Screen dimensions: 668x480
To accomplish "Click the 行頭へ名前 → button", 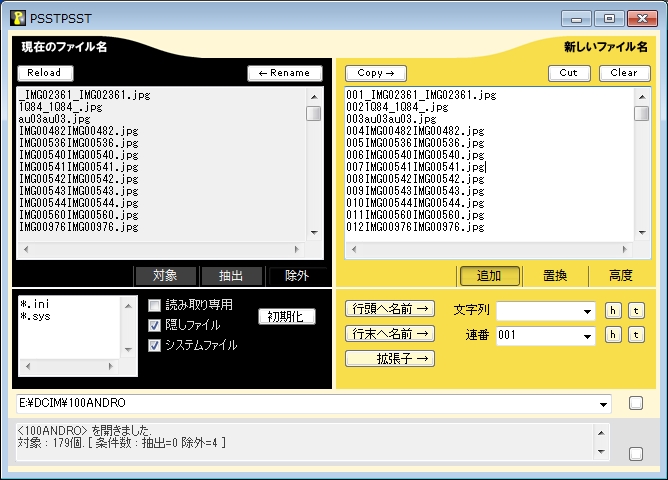I will 390,309.
